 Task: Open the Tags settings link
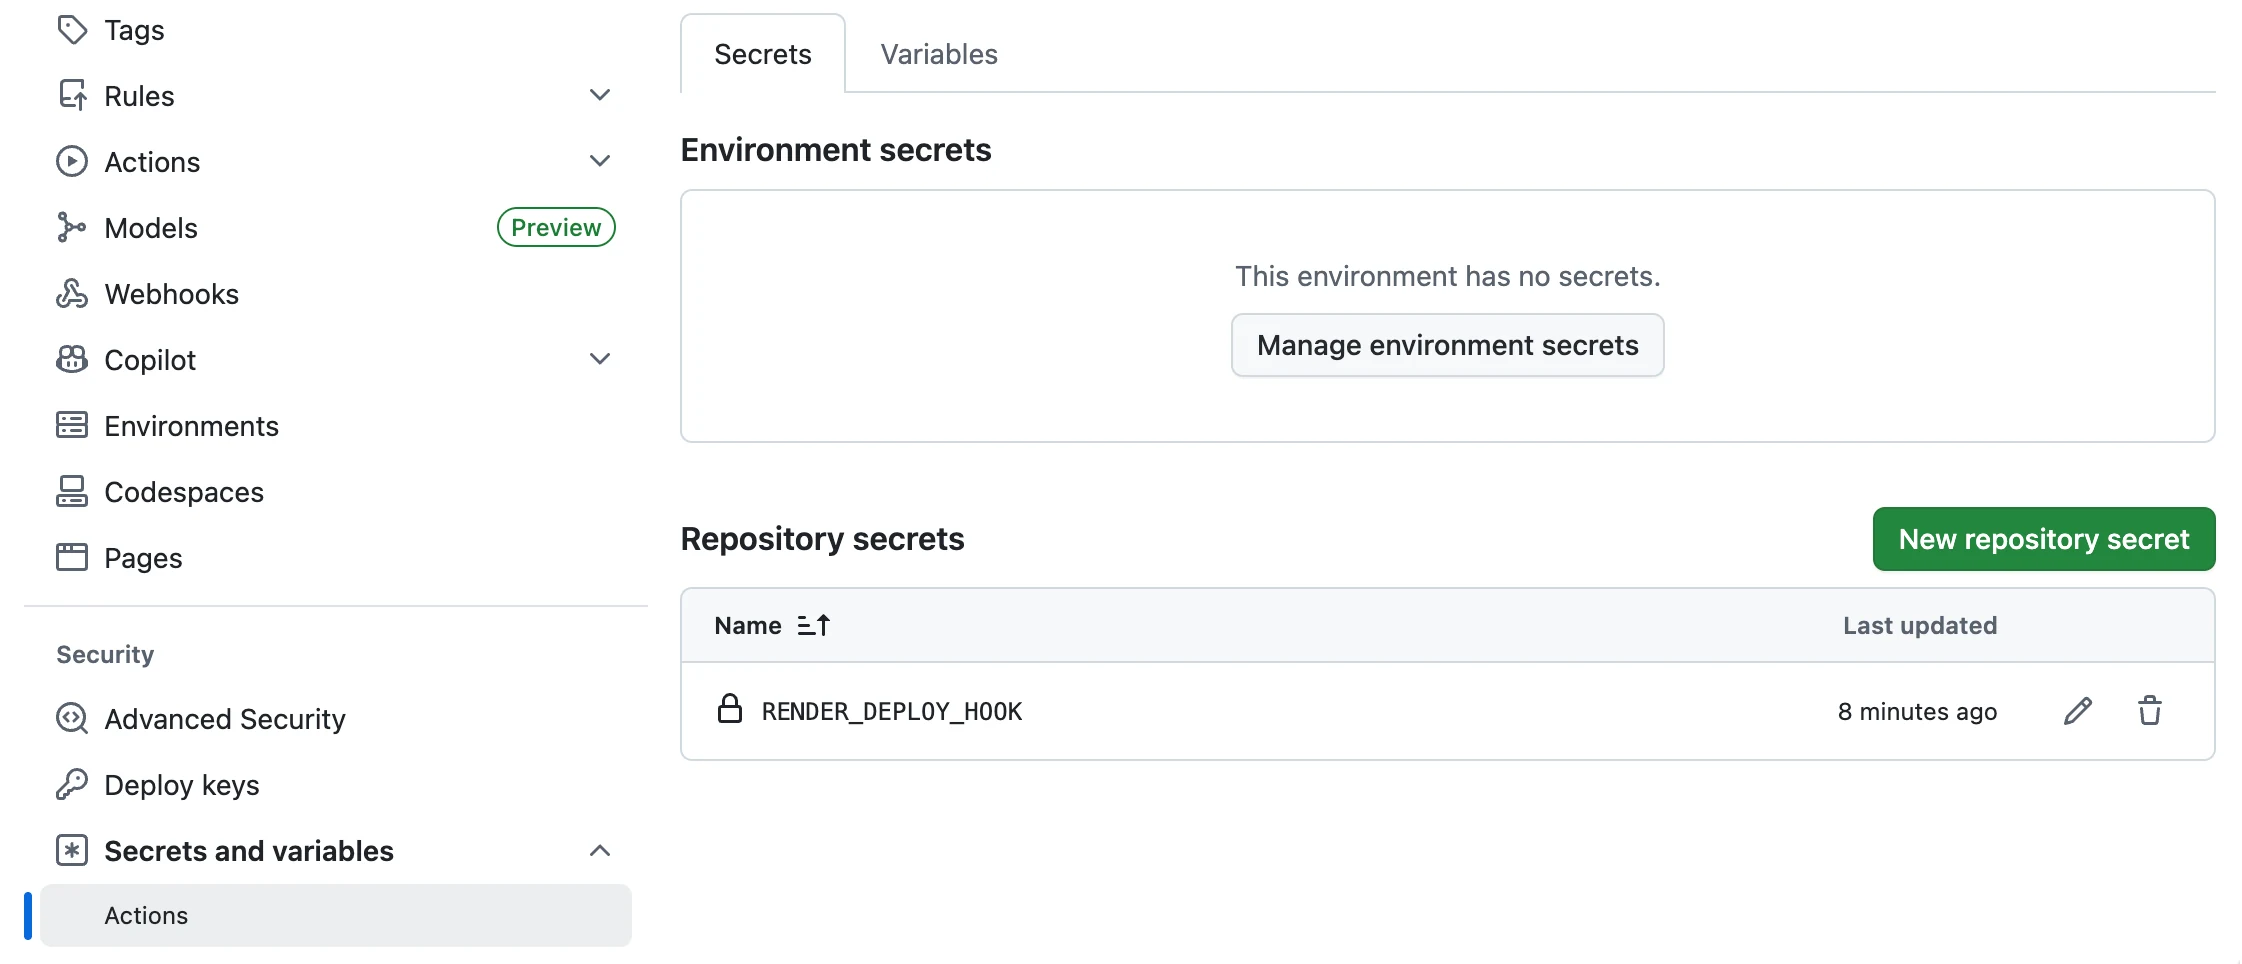pos(134,30)
